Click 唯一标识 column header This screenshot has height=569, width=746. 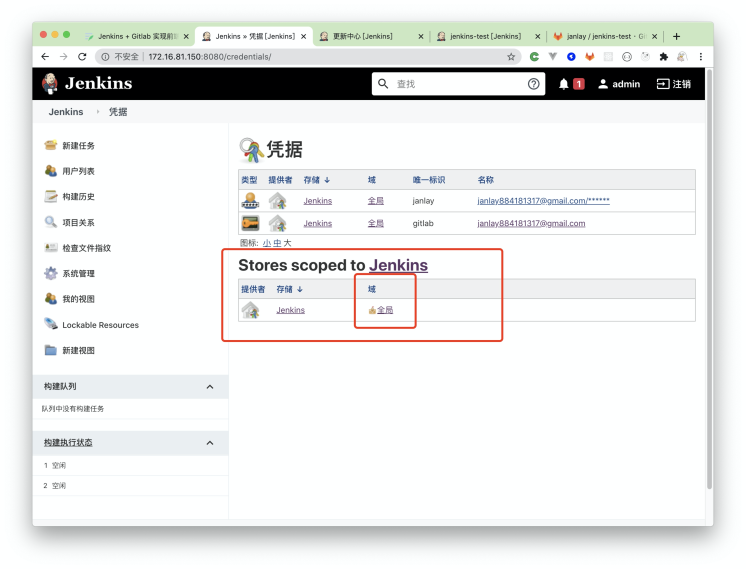tap(429, 180)
